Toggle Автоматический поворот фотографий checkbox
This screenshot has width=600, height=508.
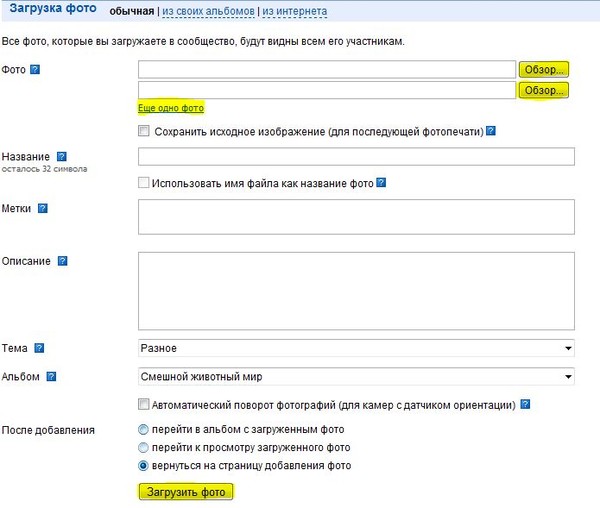[143, 404]
